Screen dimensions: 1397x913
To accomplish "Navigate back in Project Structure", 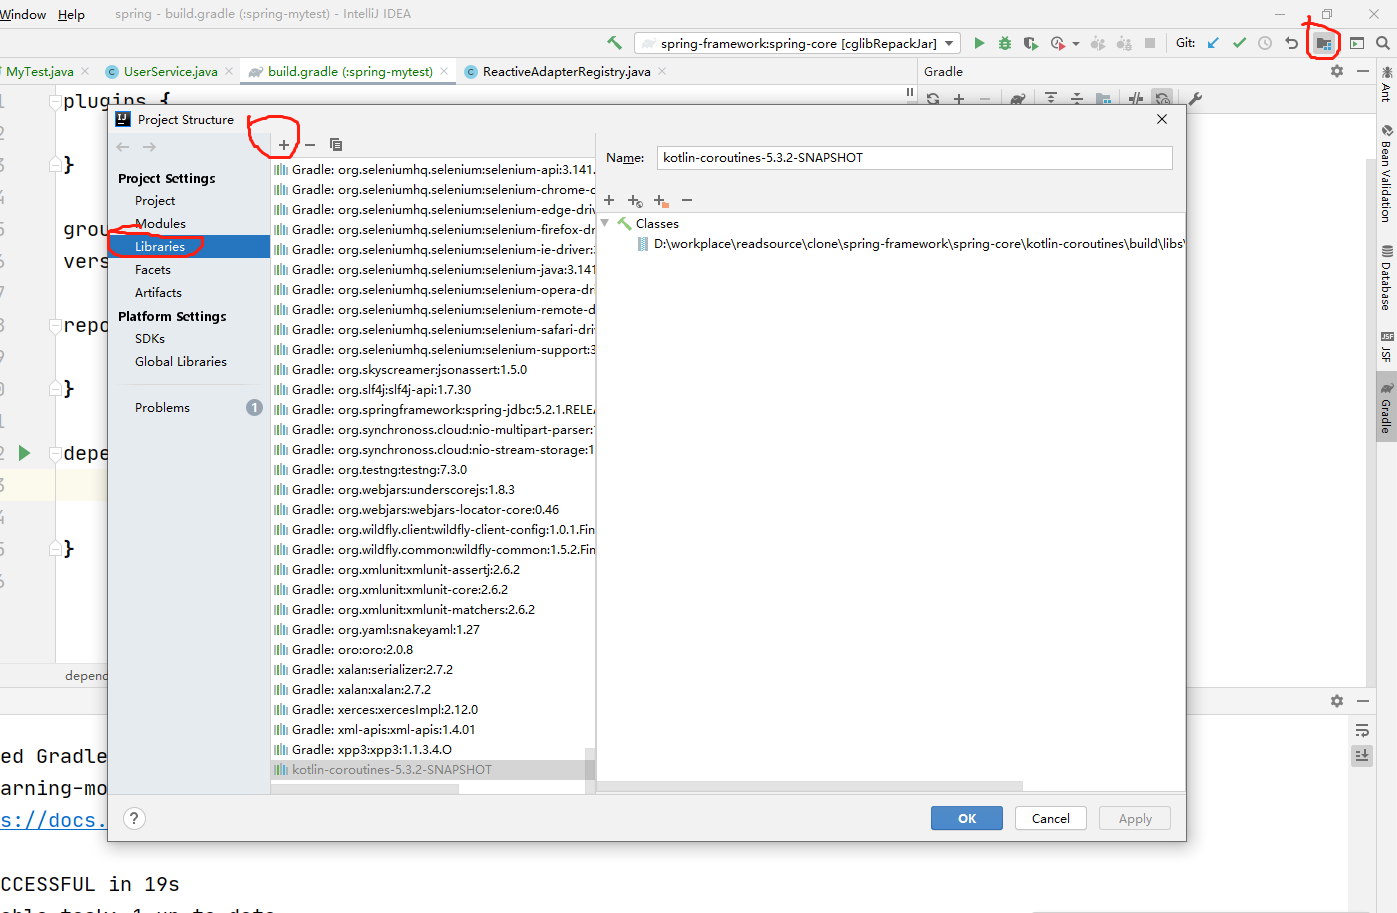I will coord(123,147).
